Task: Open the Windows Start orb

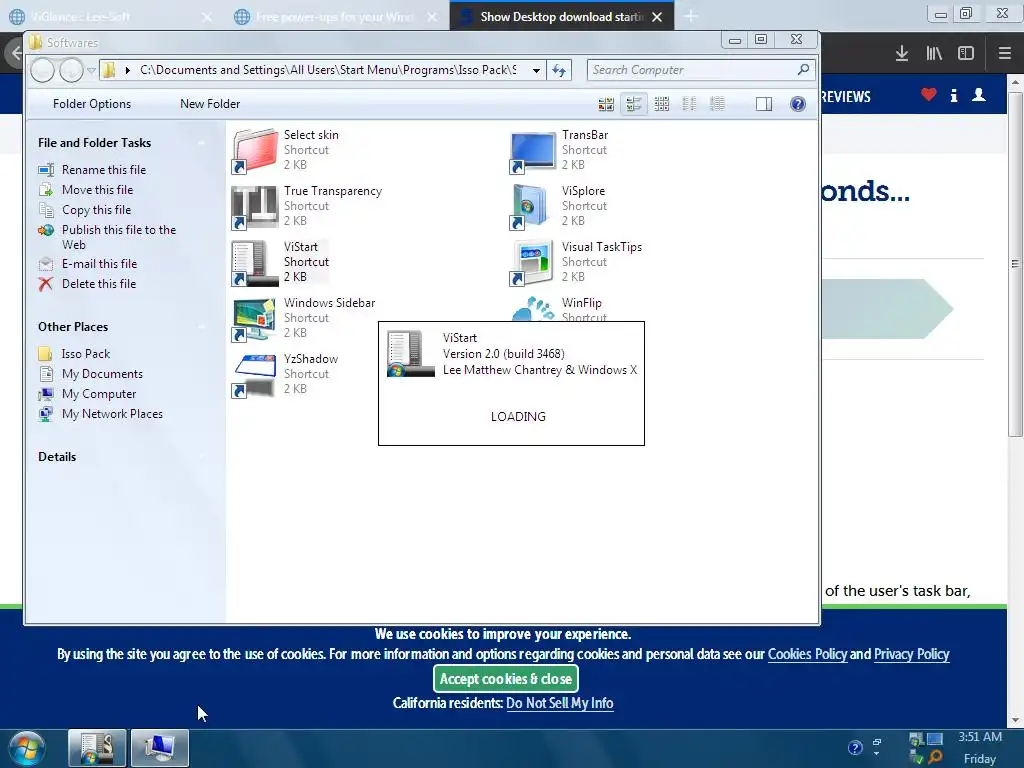Action: [27, 748]
